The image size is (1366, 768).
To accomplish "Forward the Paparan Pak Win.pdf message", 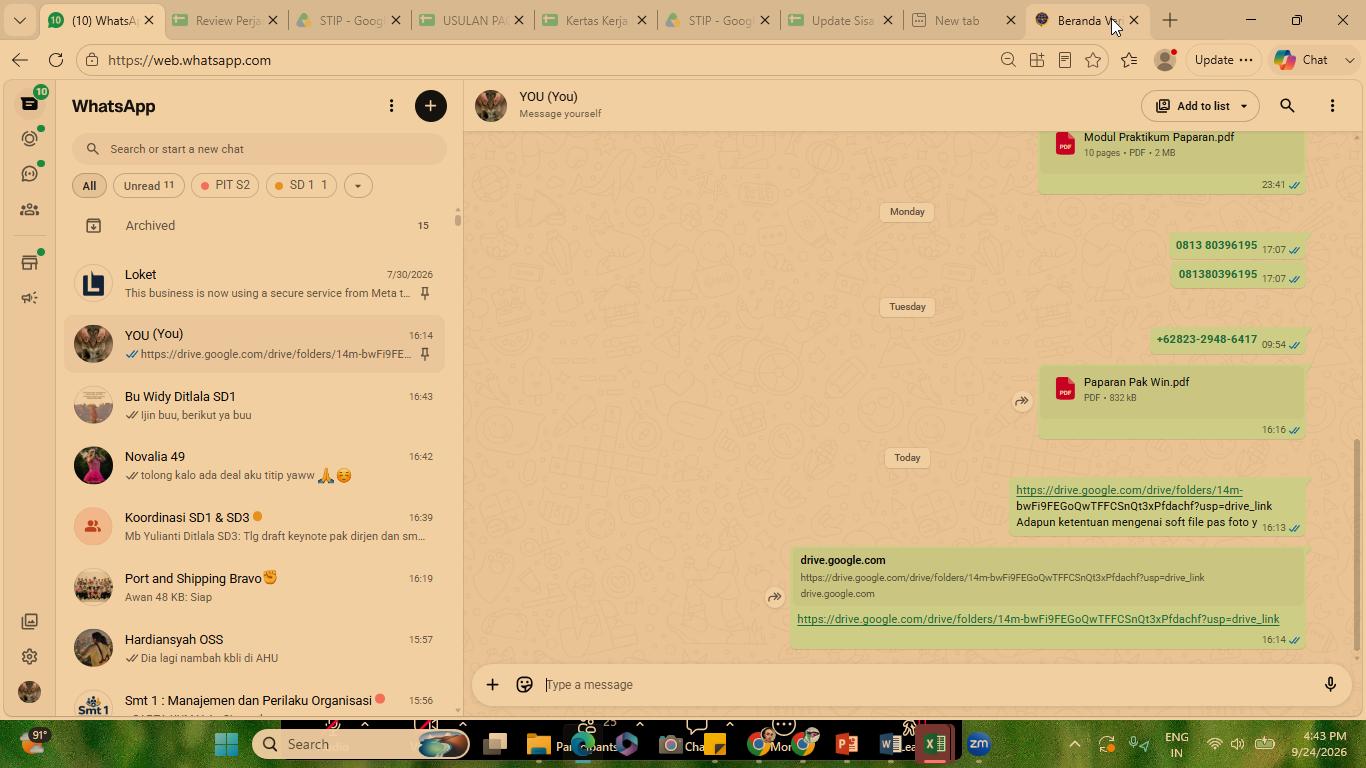I will click(x=1022, y=401).
